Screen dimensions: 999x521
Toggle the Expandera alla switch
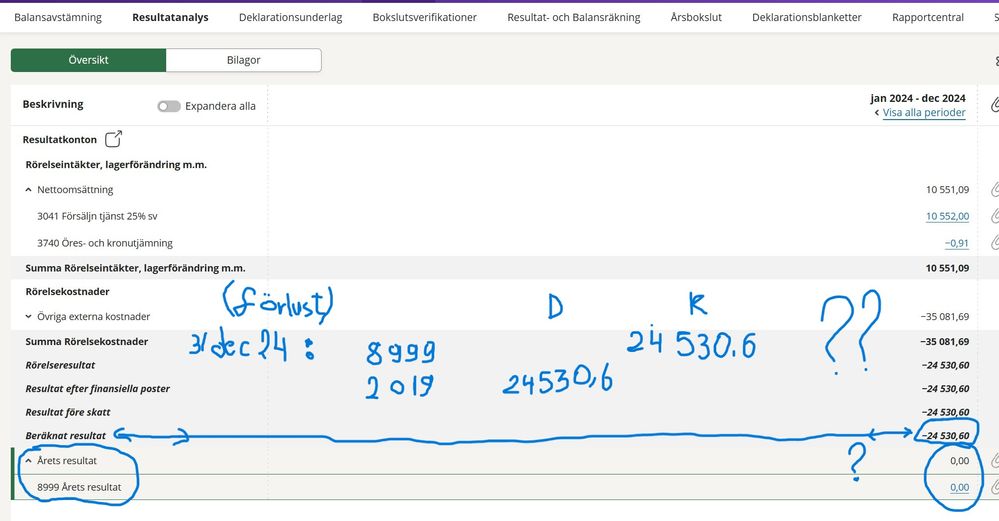[x=168, y=106]
